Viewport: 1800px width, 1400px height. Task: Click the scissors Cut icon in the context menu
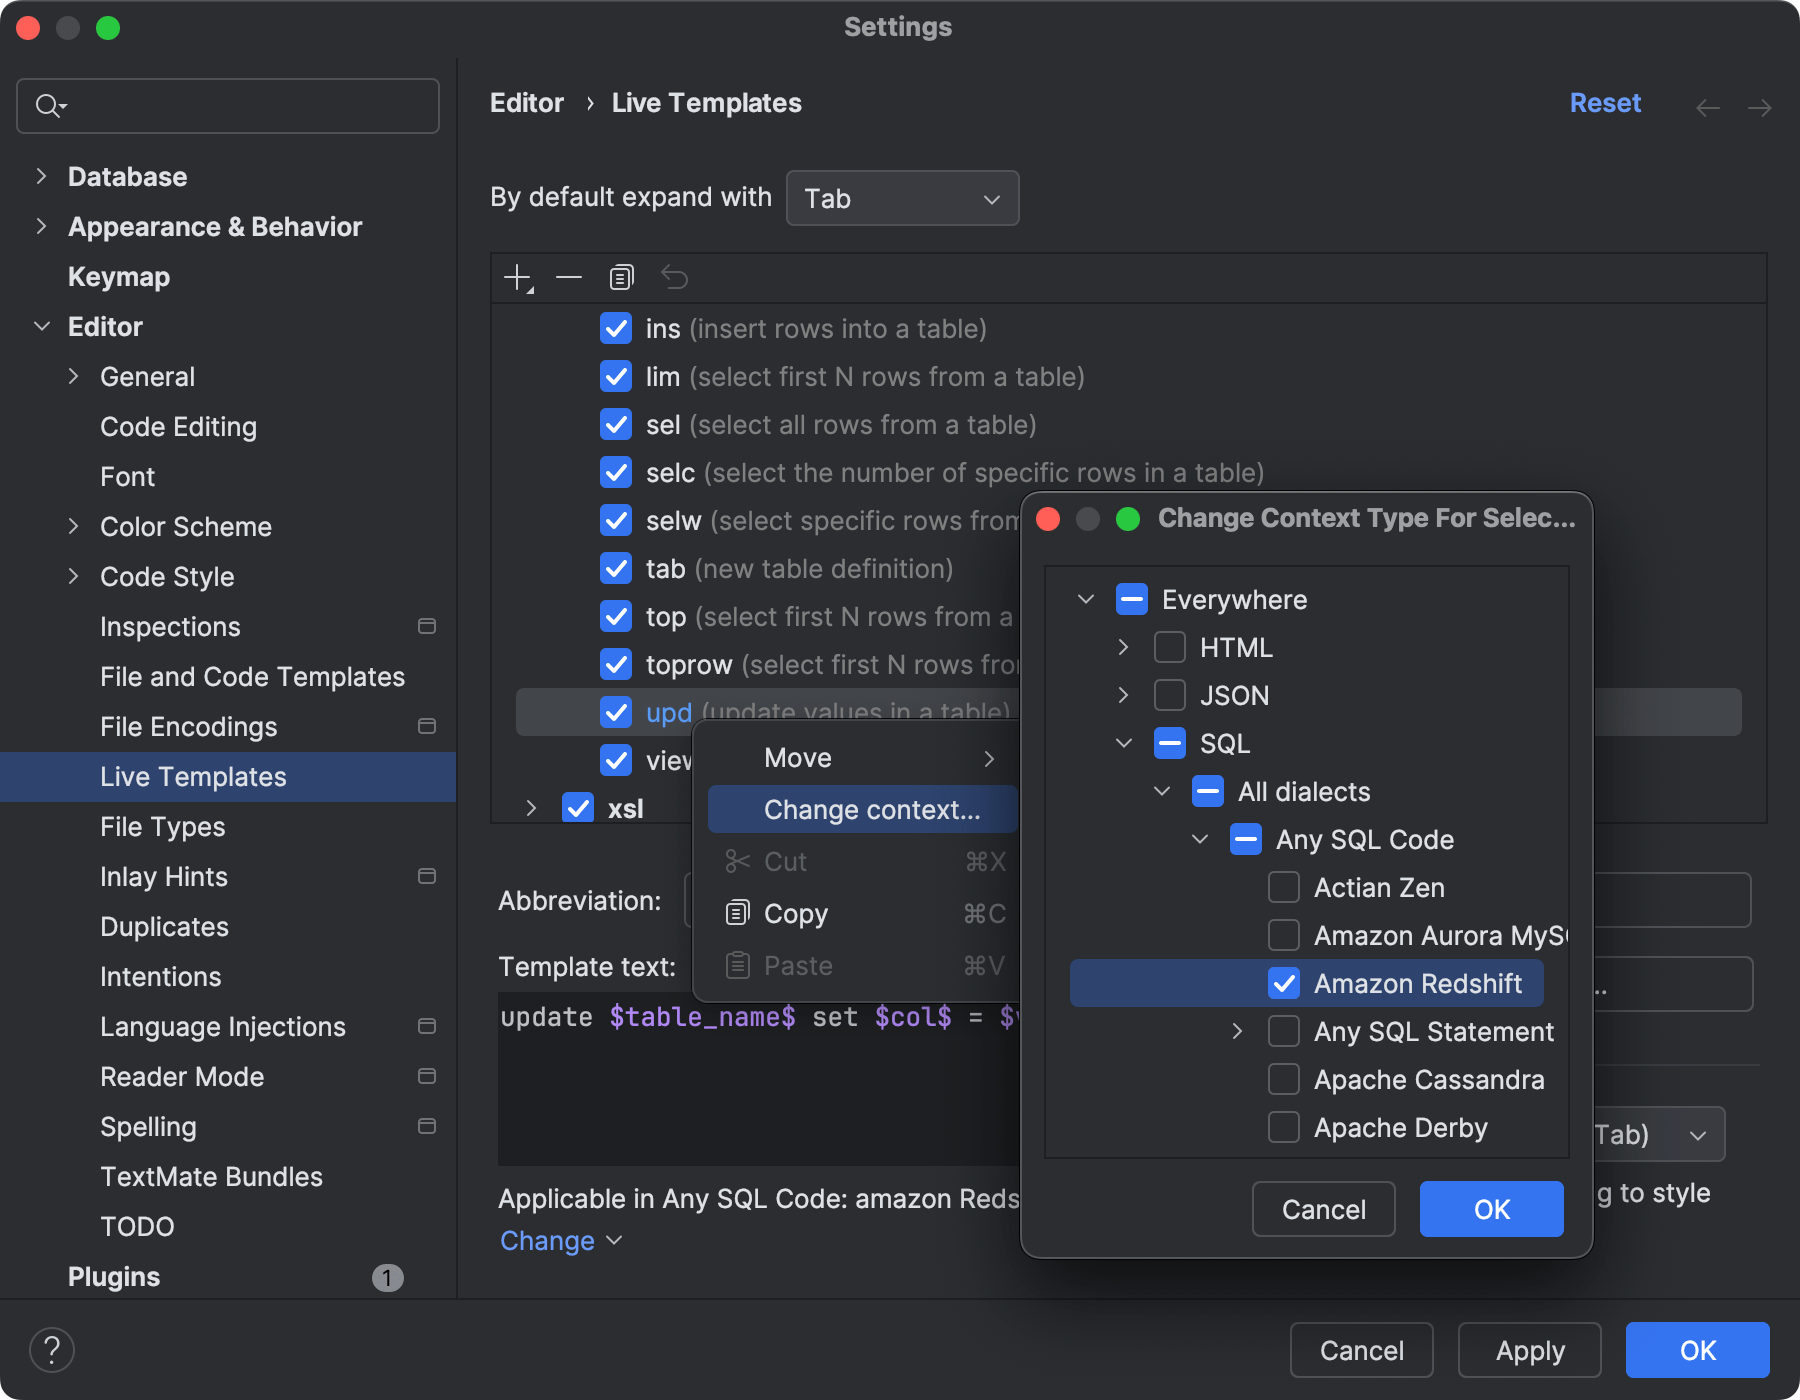click(737, 861)
